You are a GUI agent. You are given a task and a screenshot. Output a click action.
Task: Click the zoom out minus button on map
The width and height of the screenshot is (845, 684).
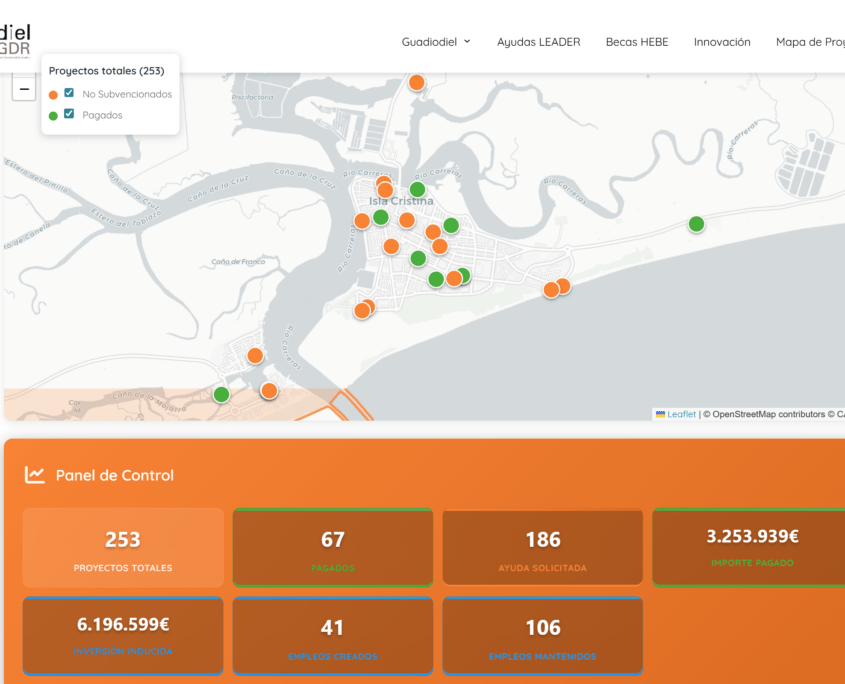click(x=24, y=89)
